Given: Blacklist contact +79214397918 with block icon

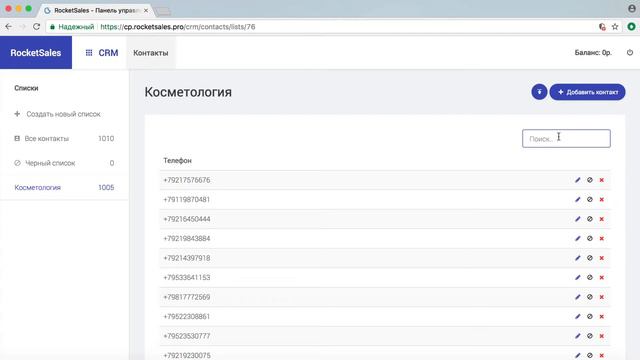Looking at the screenshot, I should 590,258.
